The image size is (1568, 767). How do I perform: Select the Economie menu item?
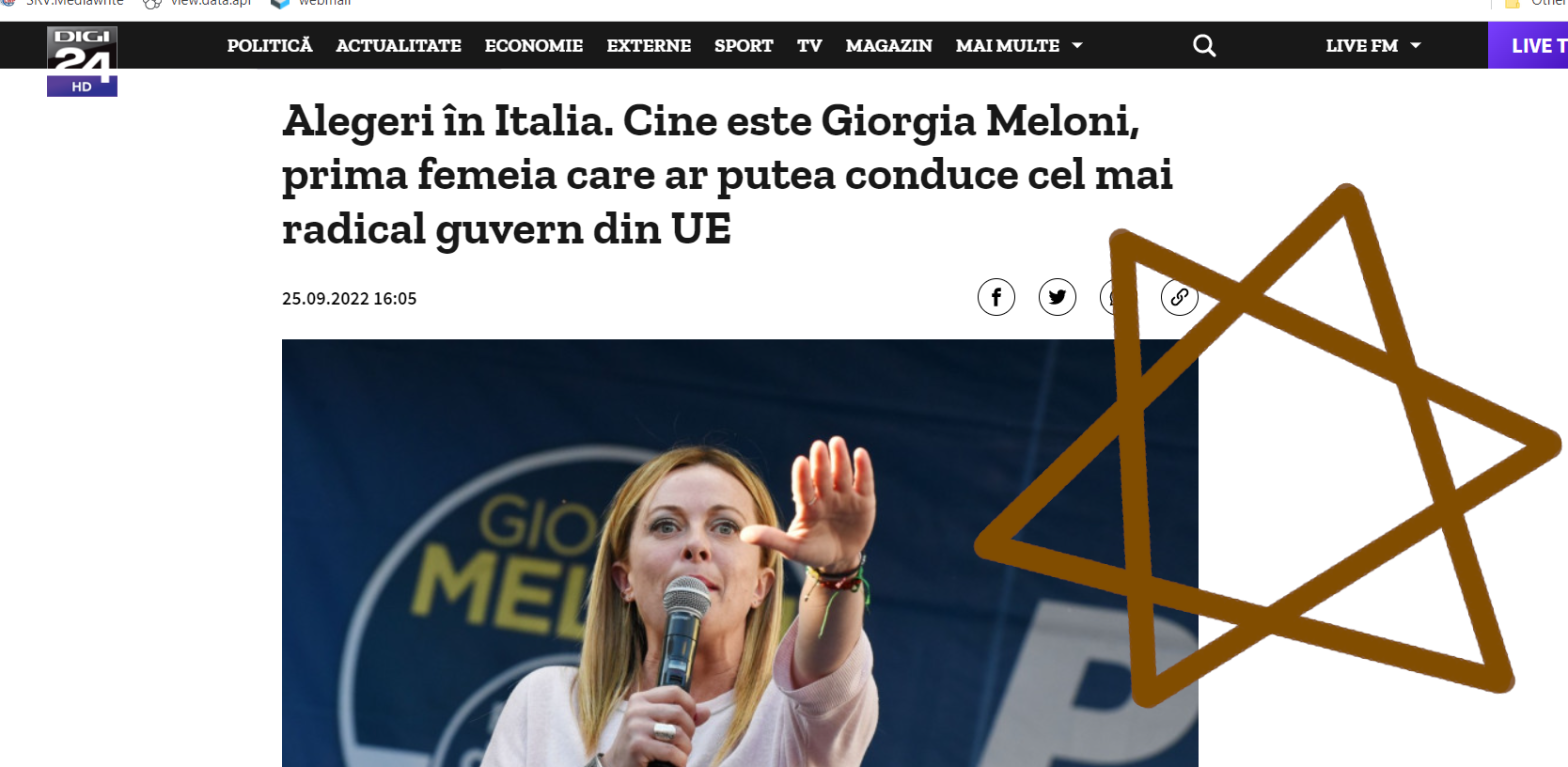point(534,46)
